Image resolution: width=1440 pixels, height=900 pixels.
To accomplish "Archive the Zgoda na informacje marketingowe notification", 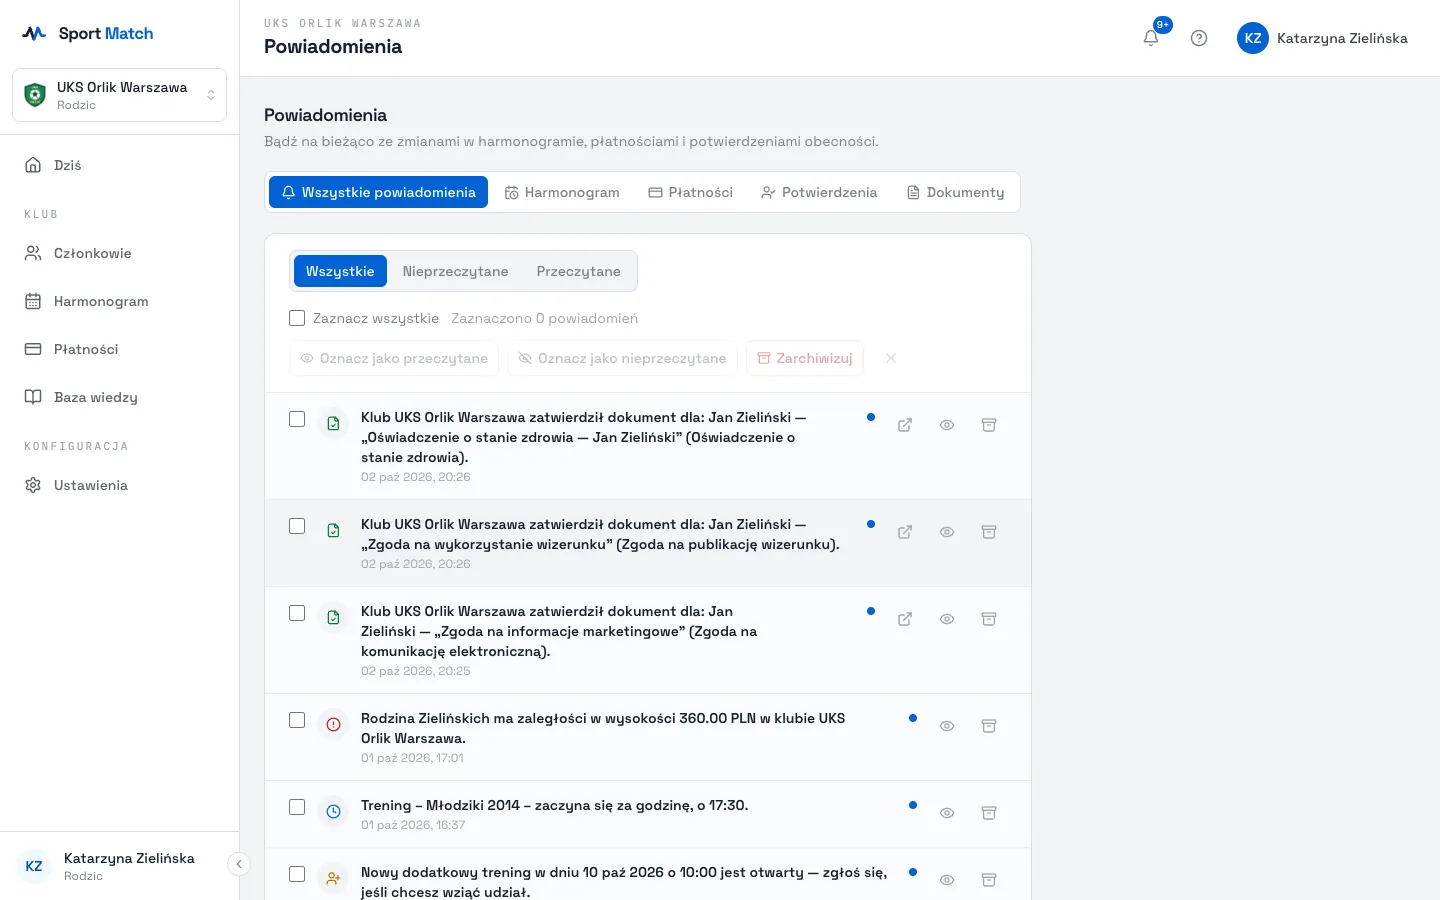I will 989,619.
